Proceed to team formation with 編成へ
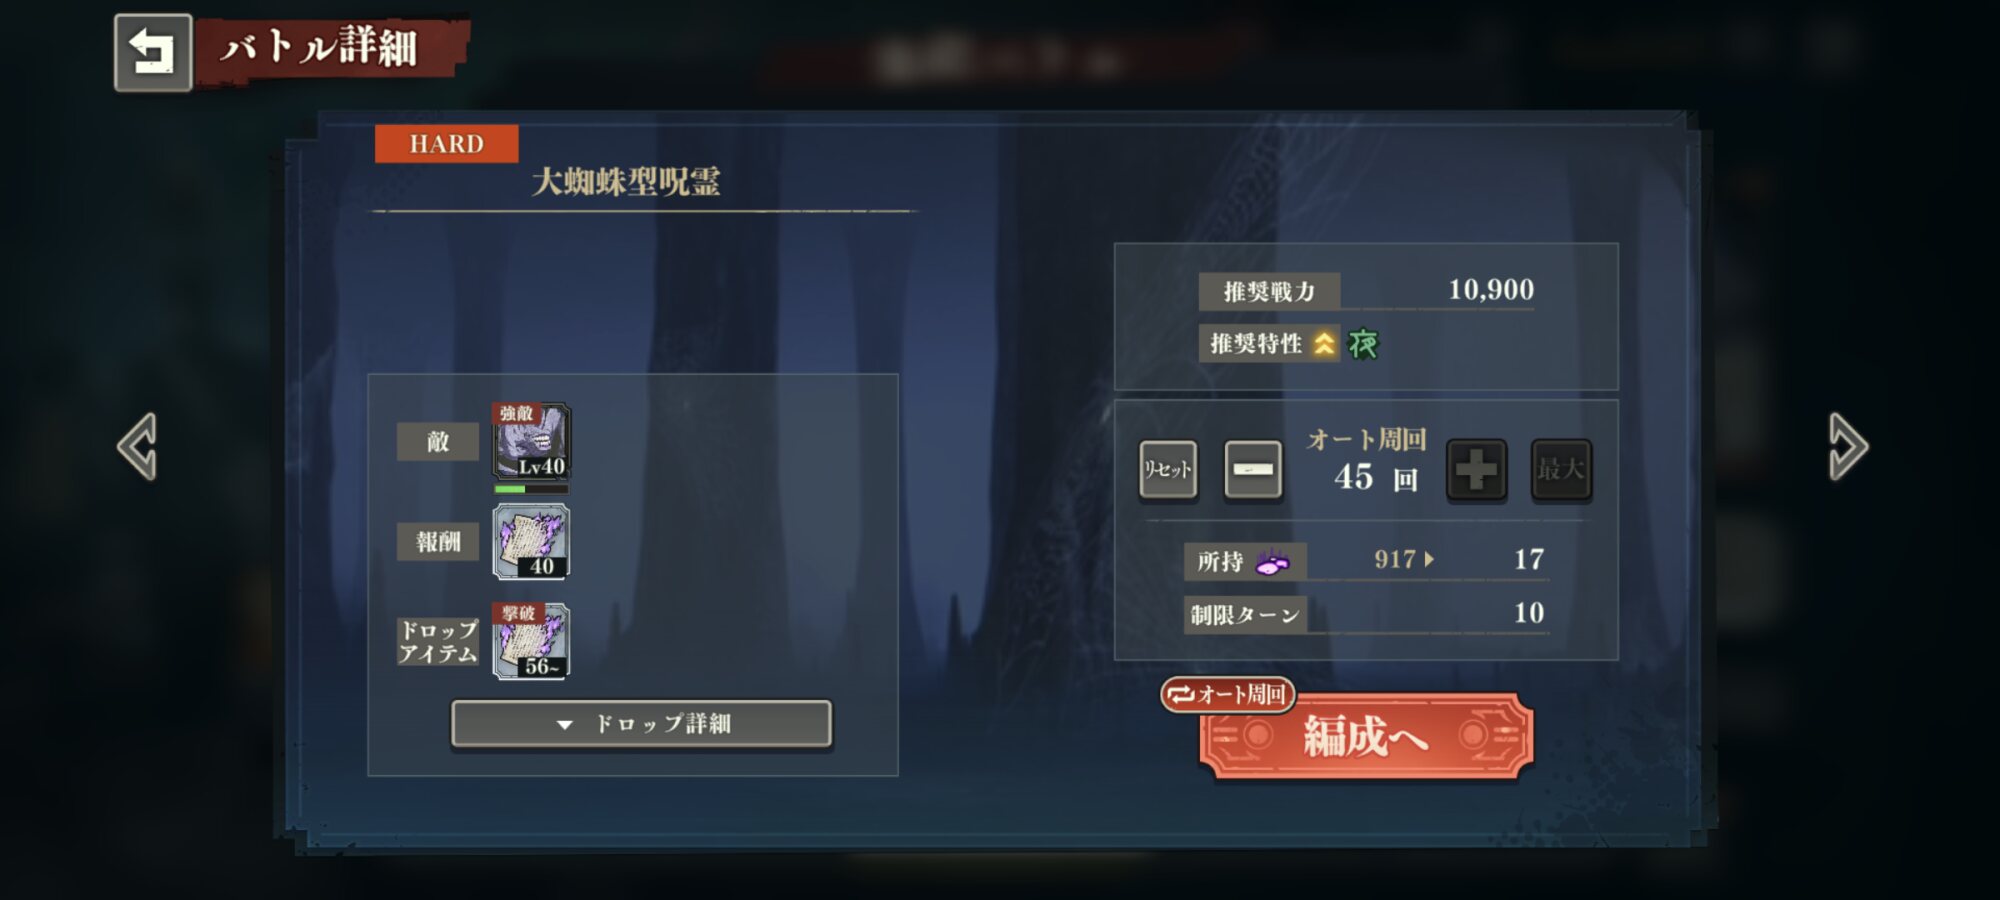The image size is (2000, 900). coord(1366,737)
